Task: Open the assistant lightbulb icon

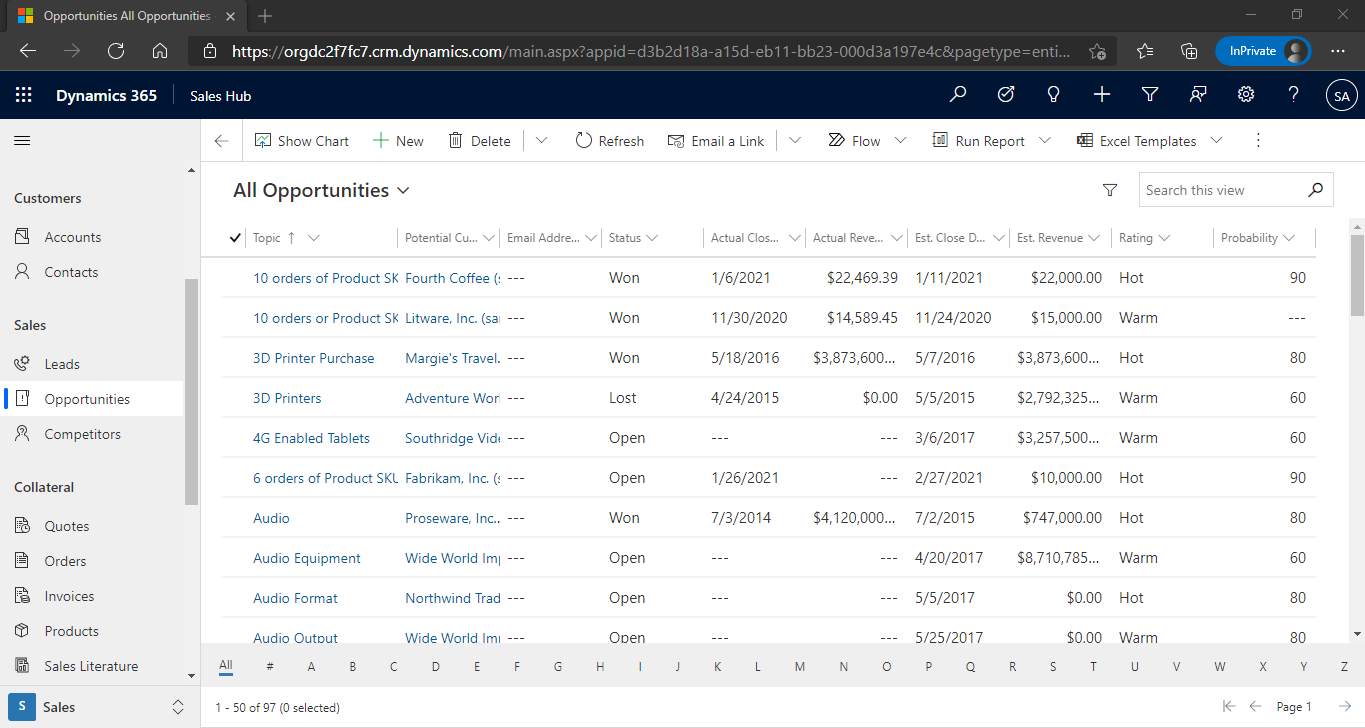Action: pos(1053,94)
